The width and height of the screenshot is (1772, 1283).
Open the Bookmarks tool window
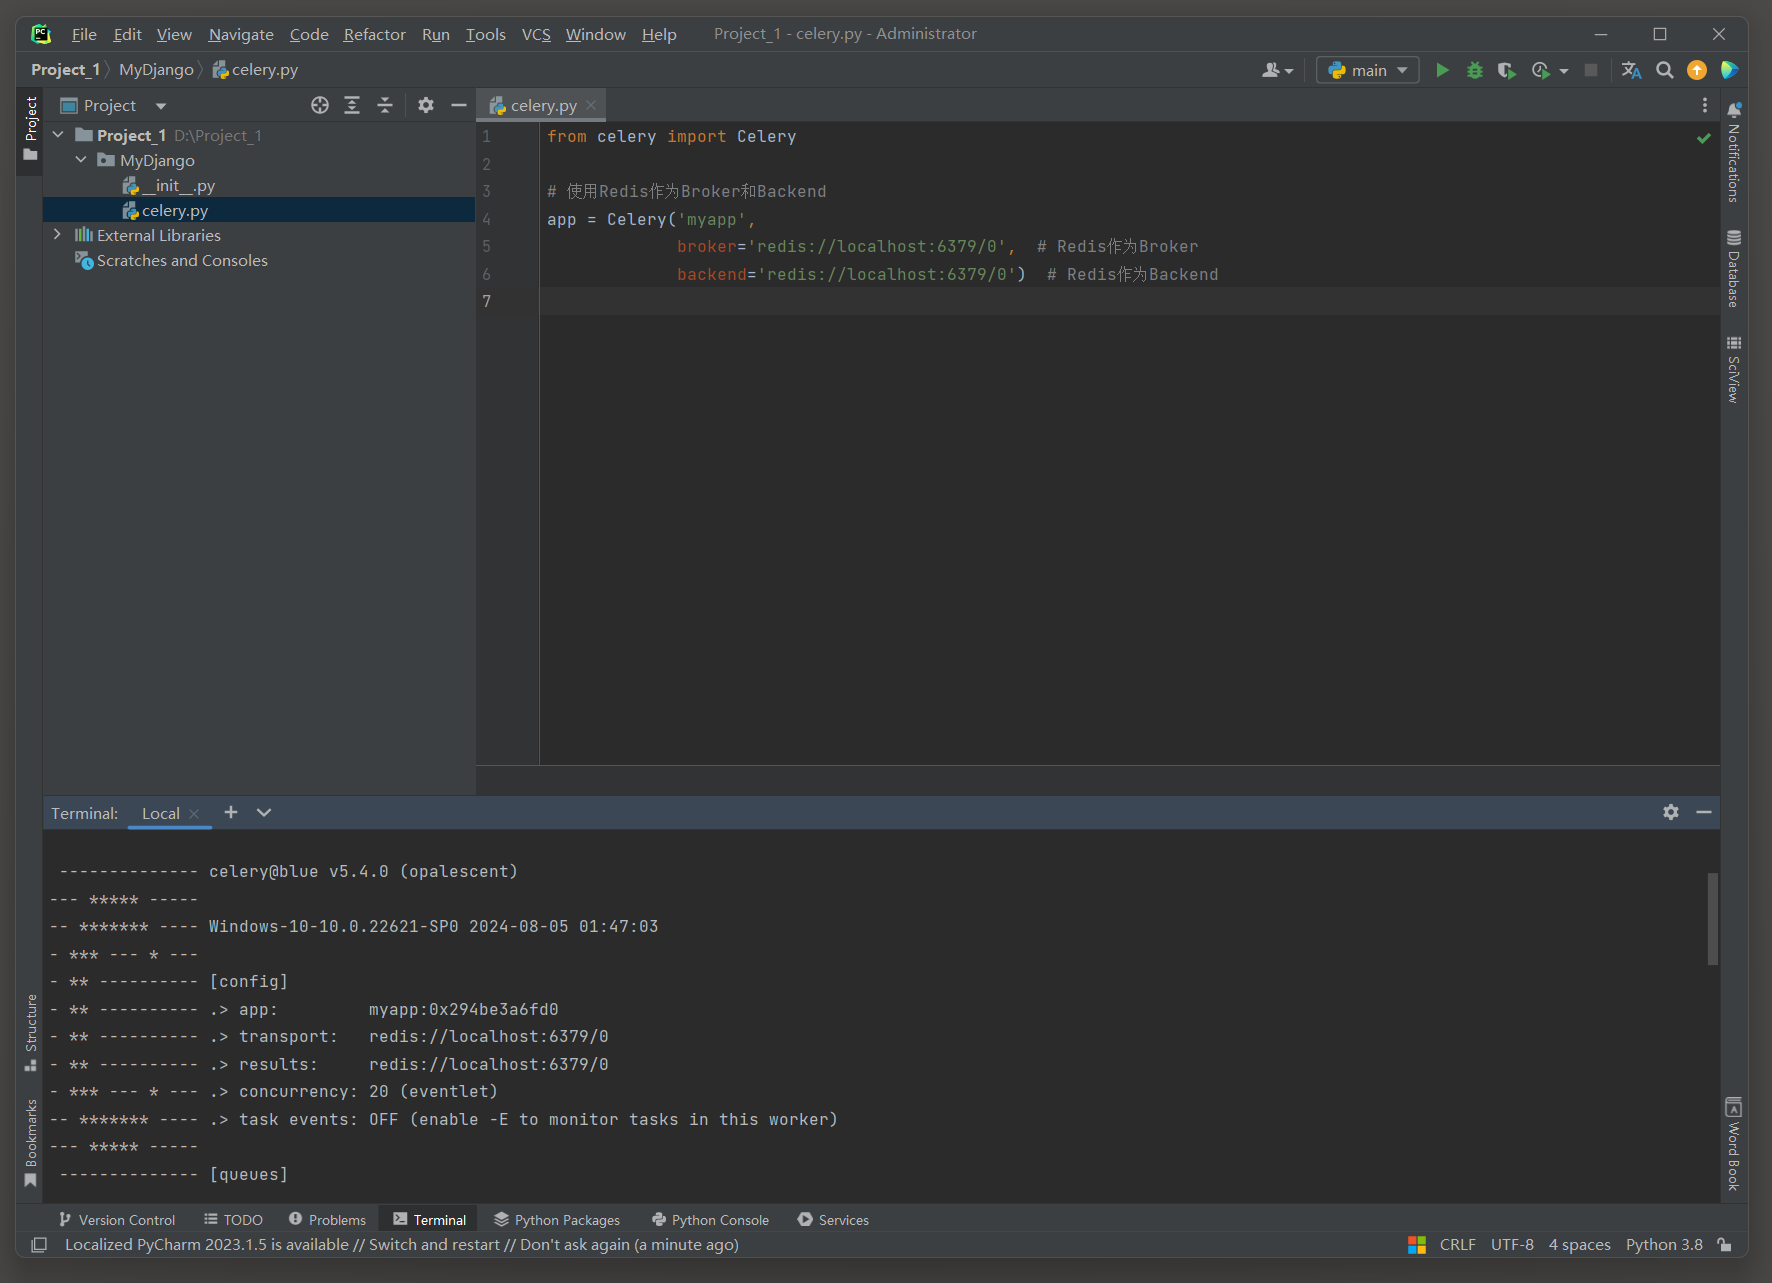(31, 1143)
